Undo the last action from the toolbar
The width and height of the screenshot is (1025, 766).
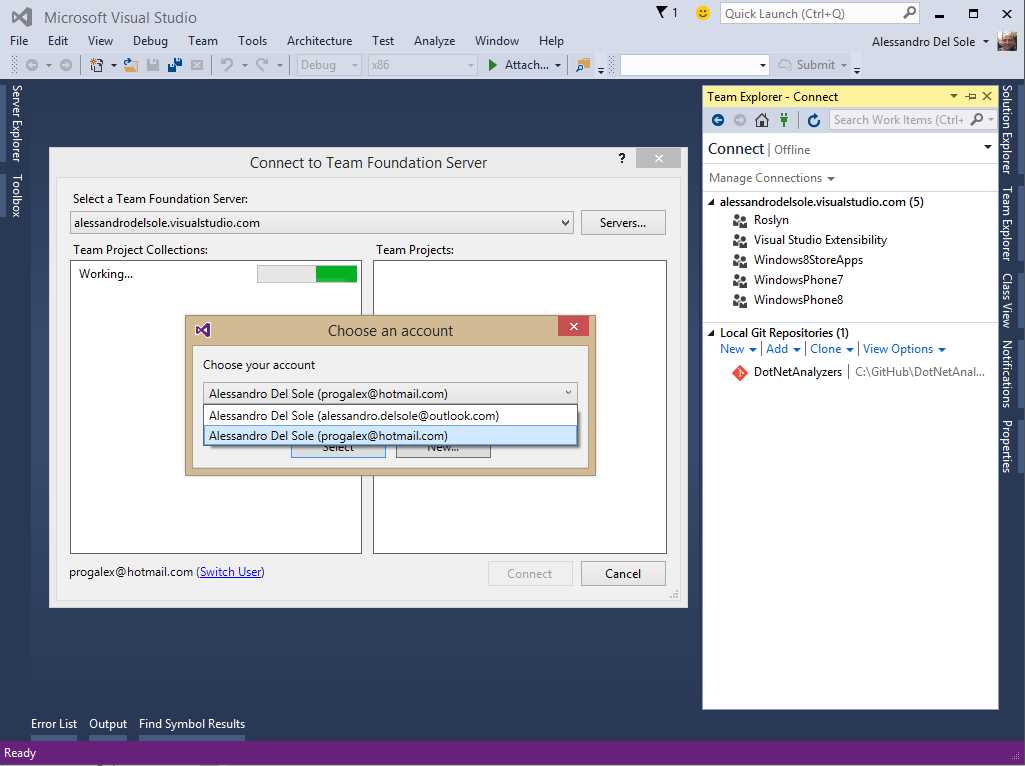(225, 64)
